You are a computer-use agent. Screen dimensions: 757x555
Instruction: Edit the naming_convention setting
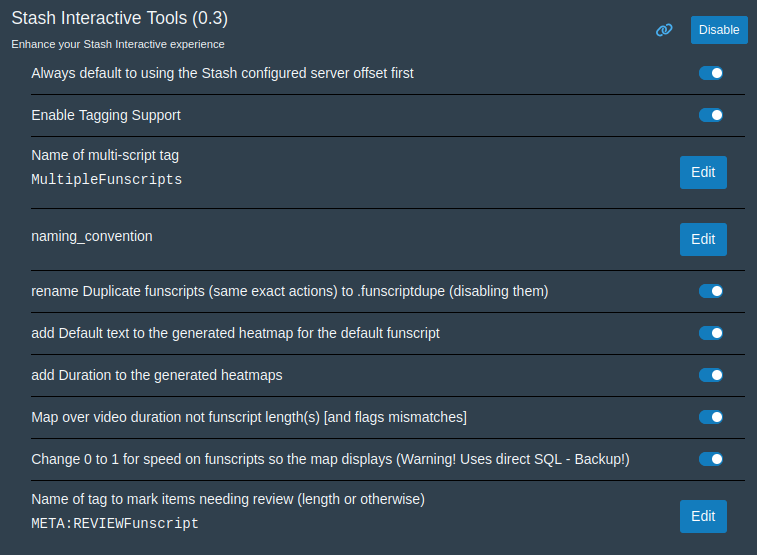point(703,239)
